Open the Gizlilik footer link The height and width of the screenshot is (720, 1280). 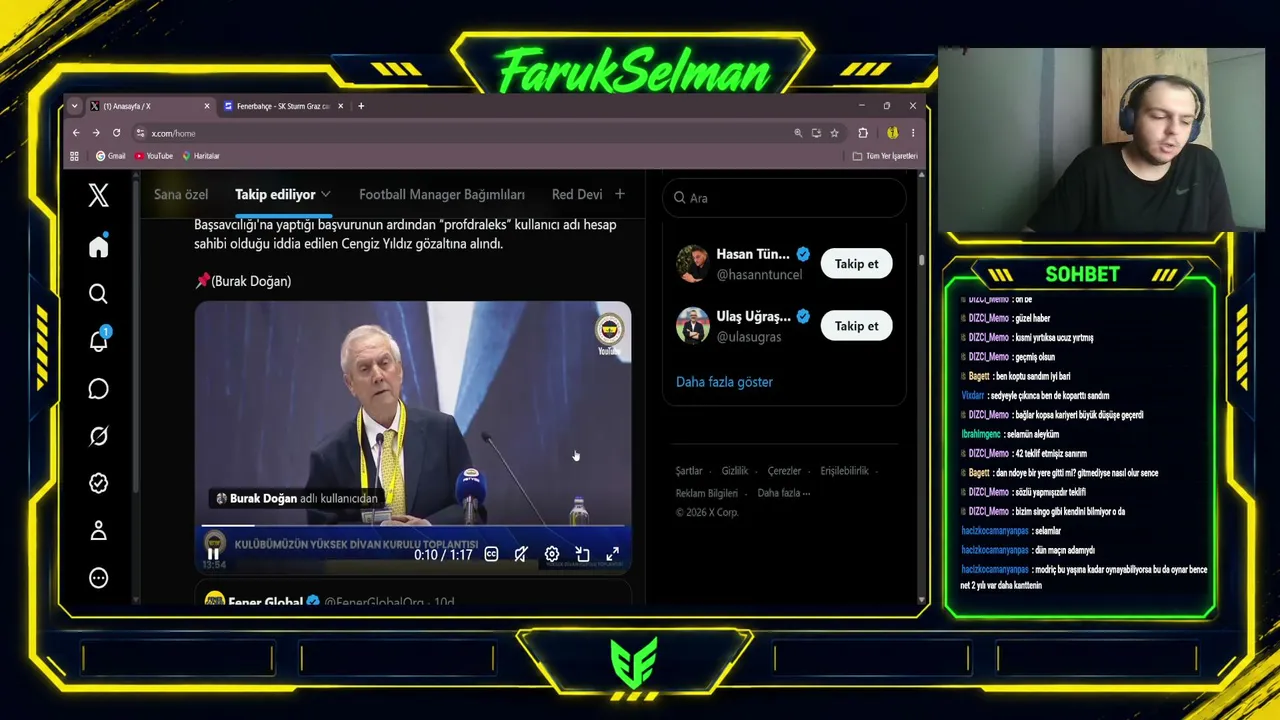pyautogui.click(x=735, y=471)
